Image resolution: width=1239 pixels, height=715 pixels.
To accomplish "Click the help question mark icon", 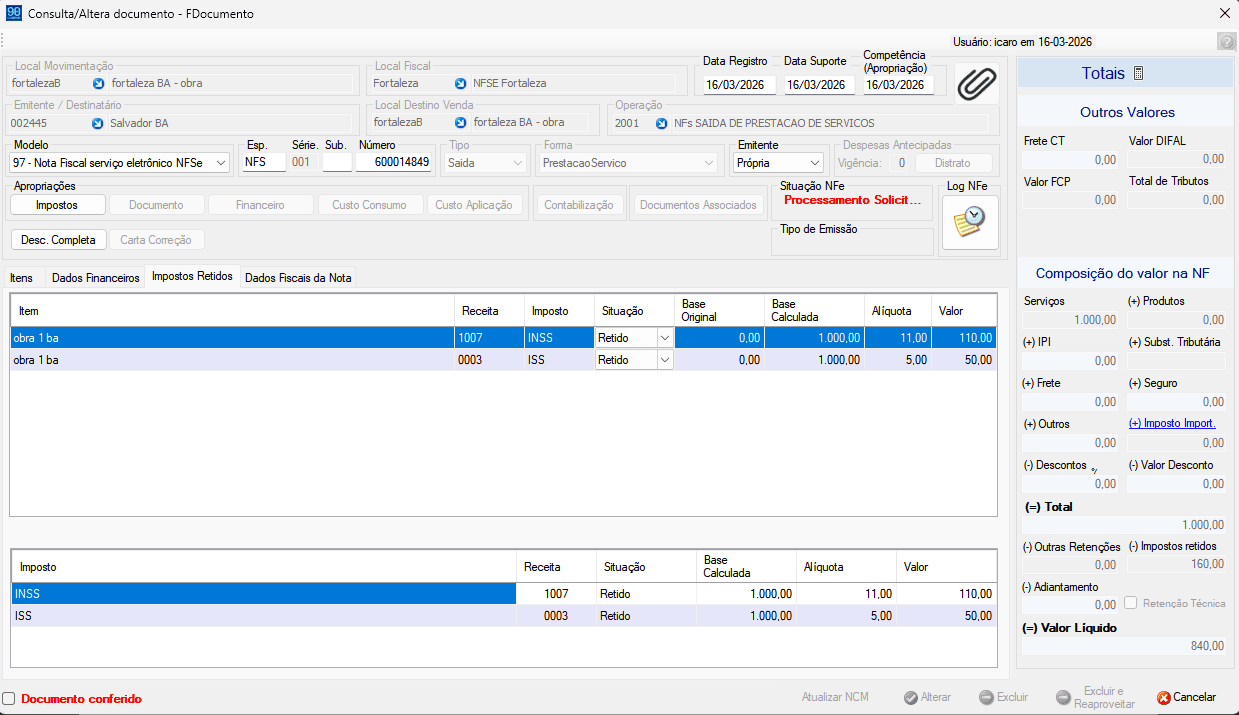I will (x=1226, y=42).
